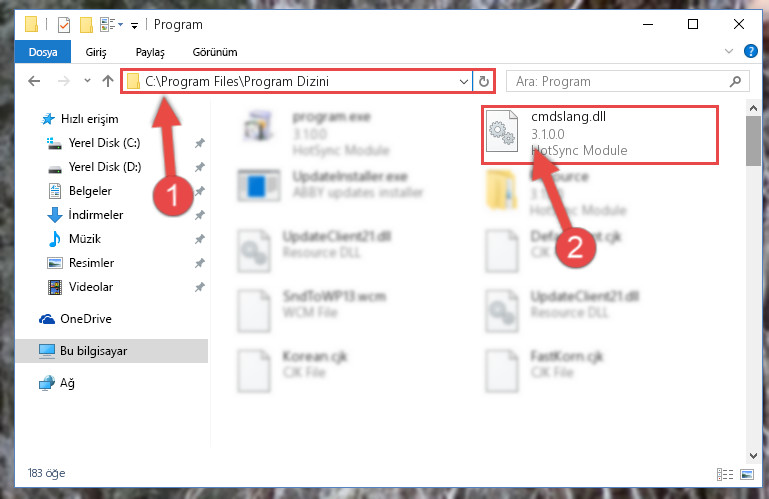Screen dimensions: 769x499
Task: Open the Görünüm ribbon tab
Action: click(x=215, y=52)
